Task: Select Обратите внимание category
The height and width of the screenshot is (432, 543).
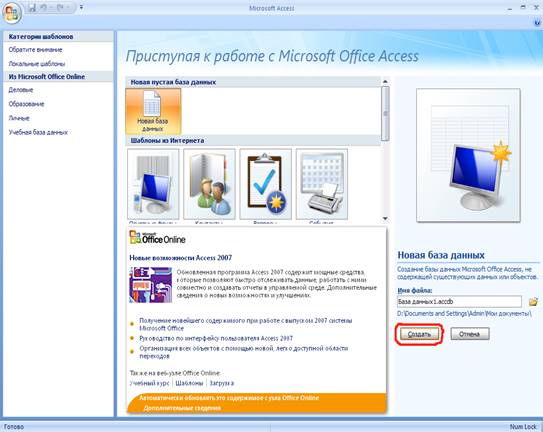Action: (x=35, y=50)
